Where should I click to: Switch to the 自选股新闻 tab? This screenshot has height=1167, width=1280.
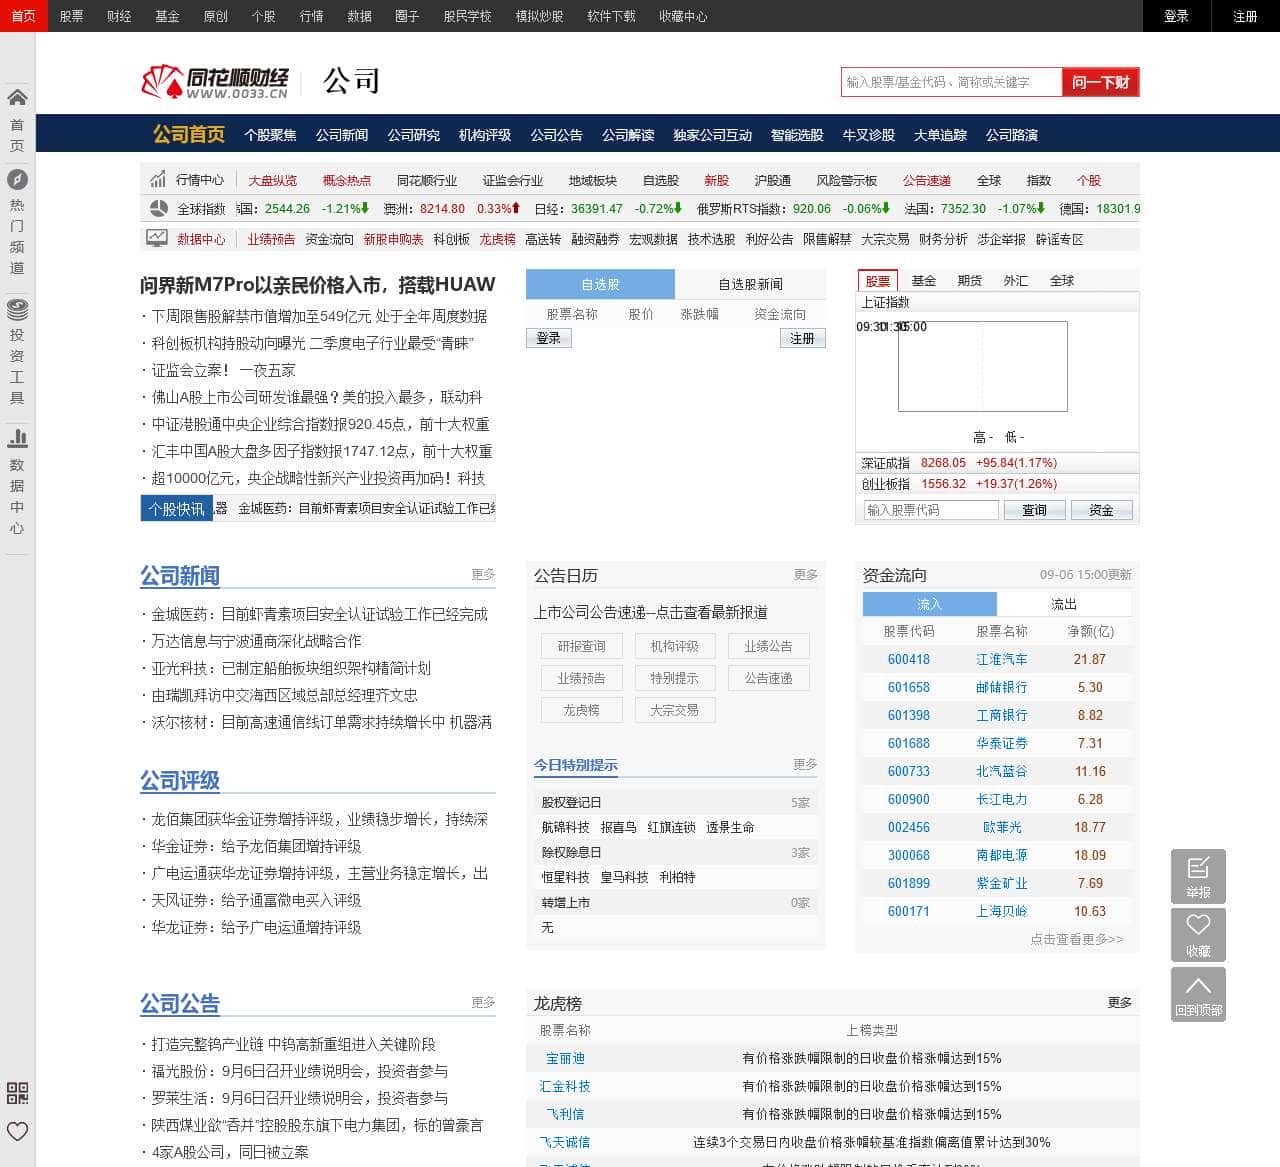[750, 284]
